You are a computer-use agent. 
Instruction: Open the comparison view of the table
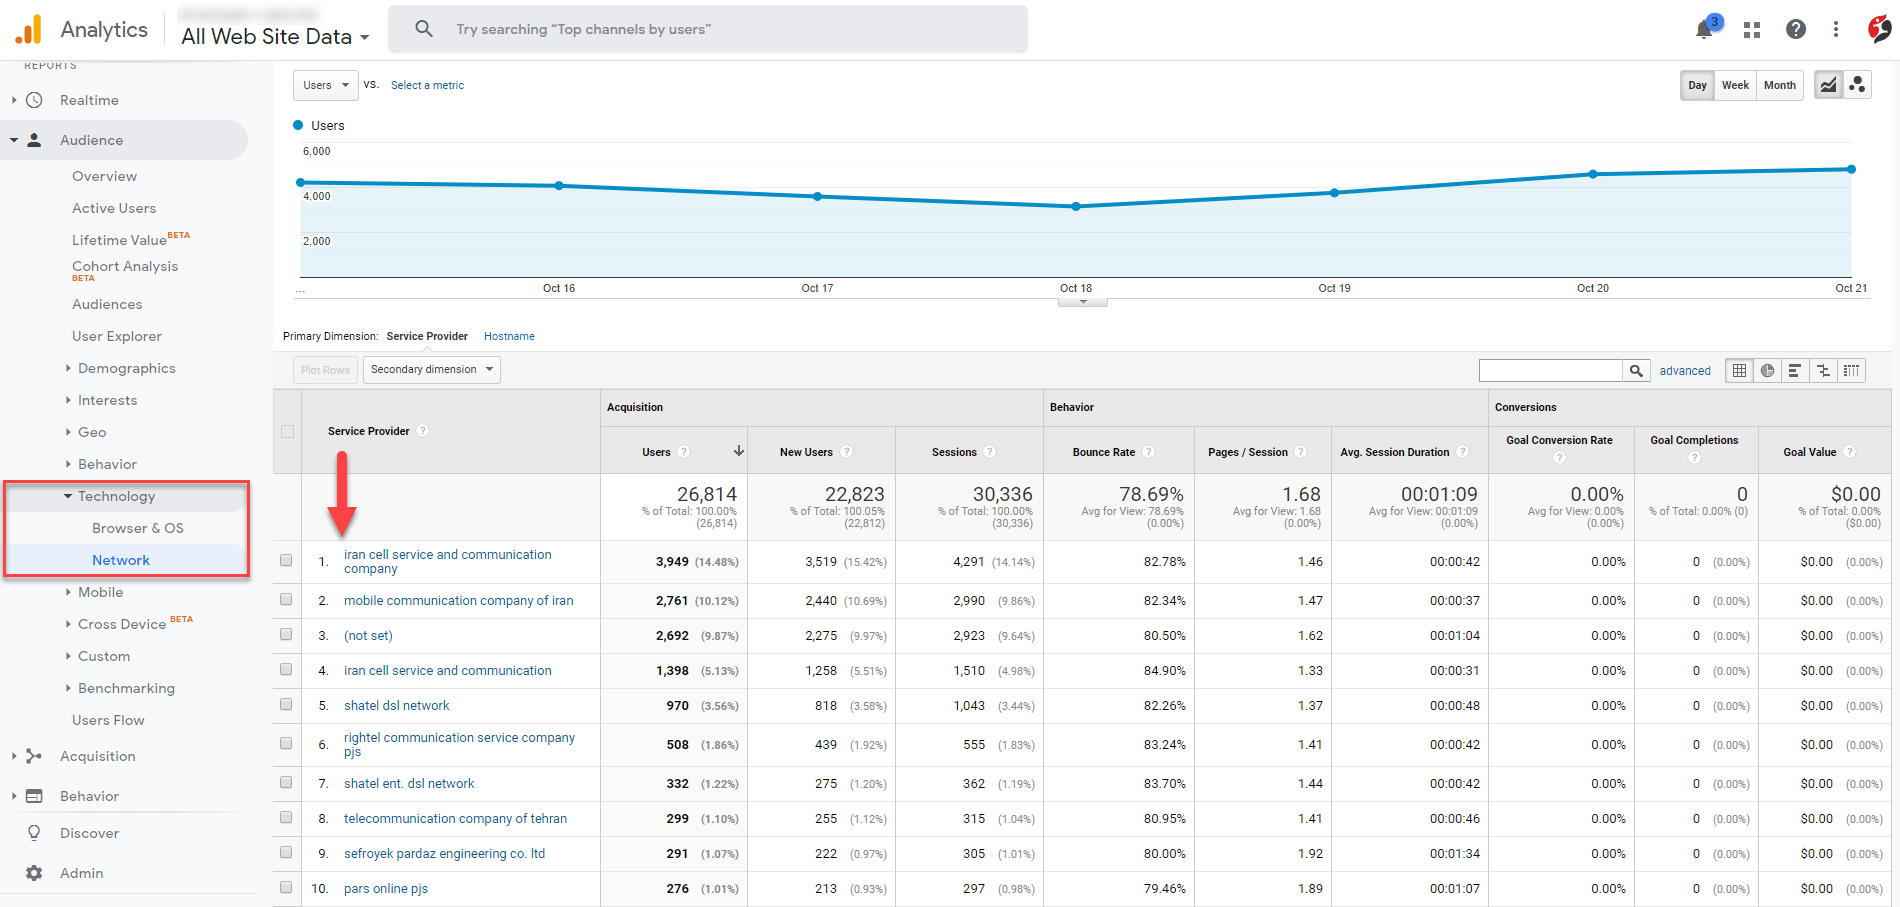coord(1823,370)
